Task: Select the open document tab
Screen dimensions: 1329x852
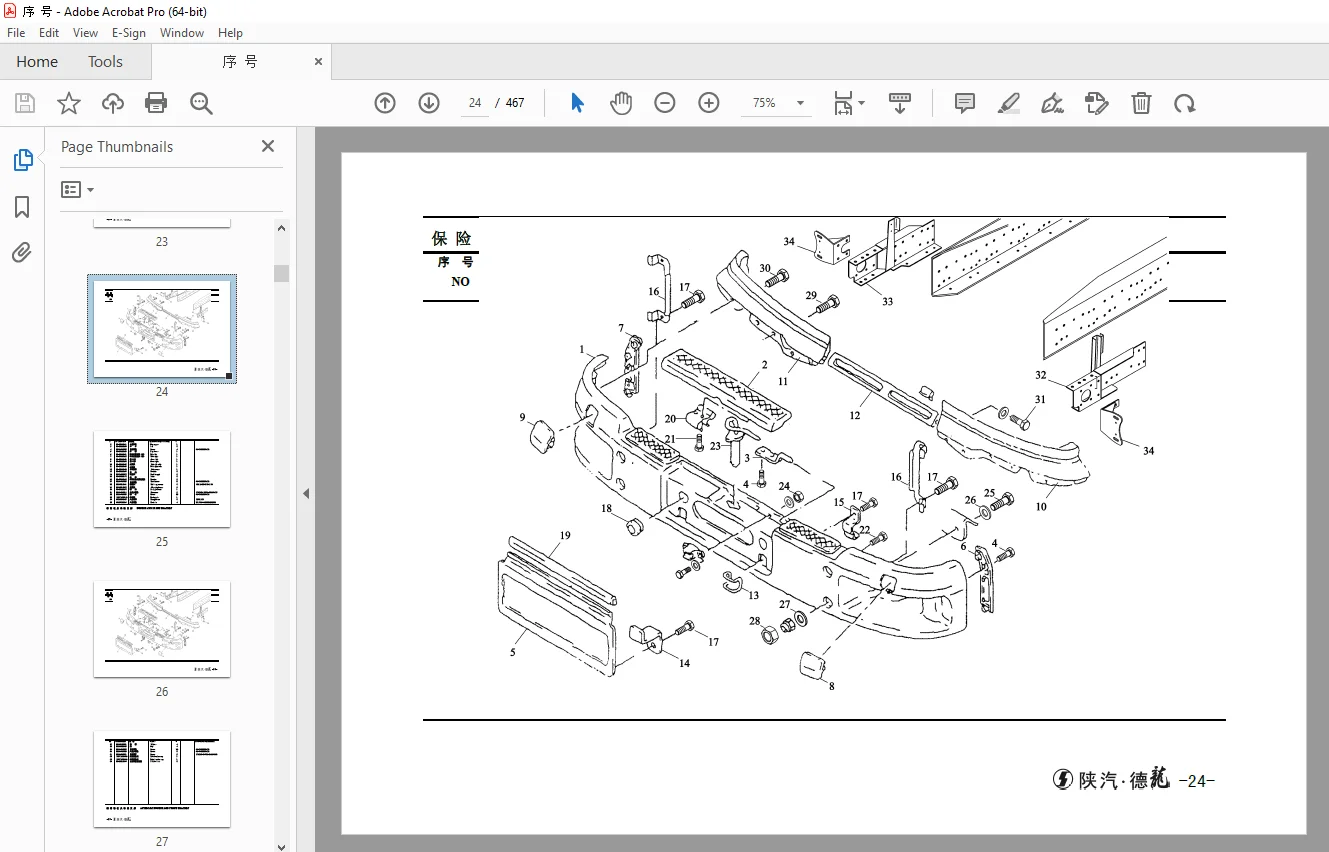Action: click(241, 61)
